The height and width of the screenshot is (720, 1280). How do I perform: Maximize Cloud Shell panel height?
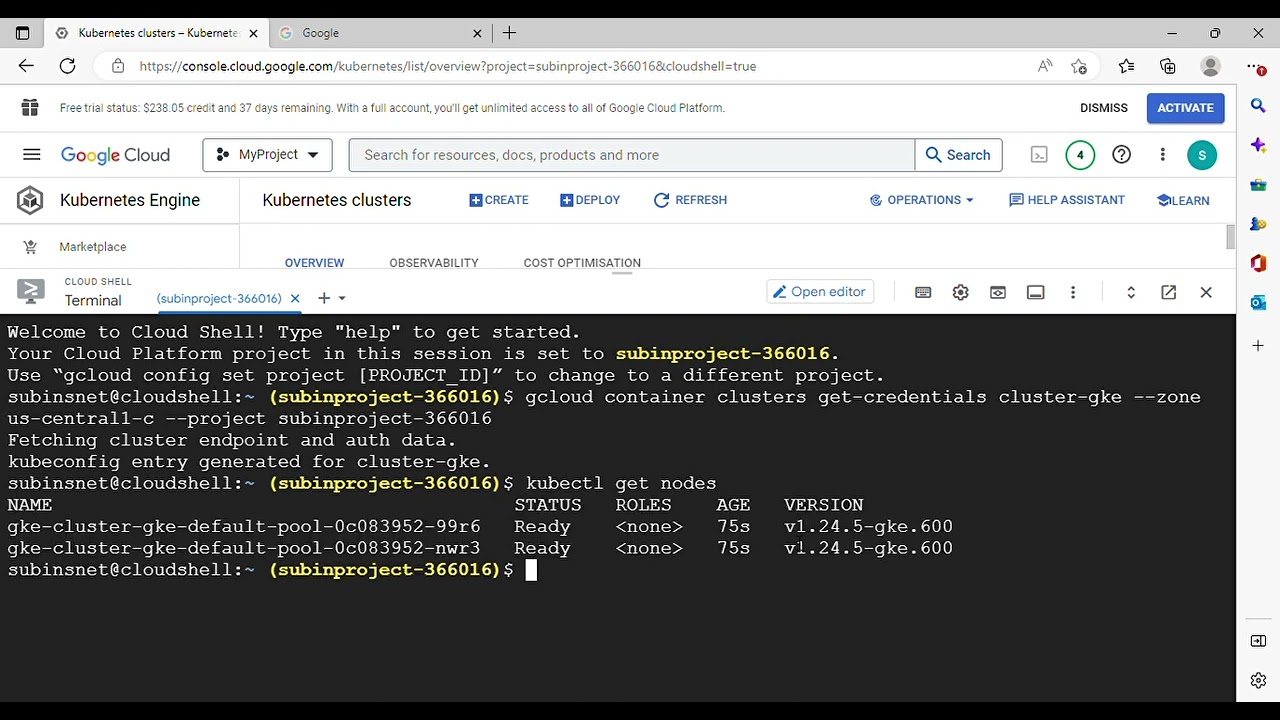(1131, 292)
